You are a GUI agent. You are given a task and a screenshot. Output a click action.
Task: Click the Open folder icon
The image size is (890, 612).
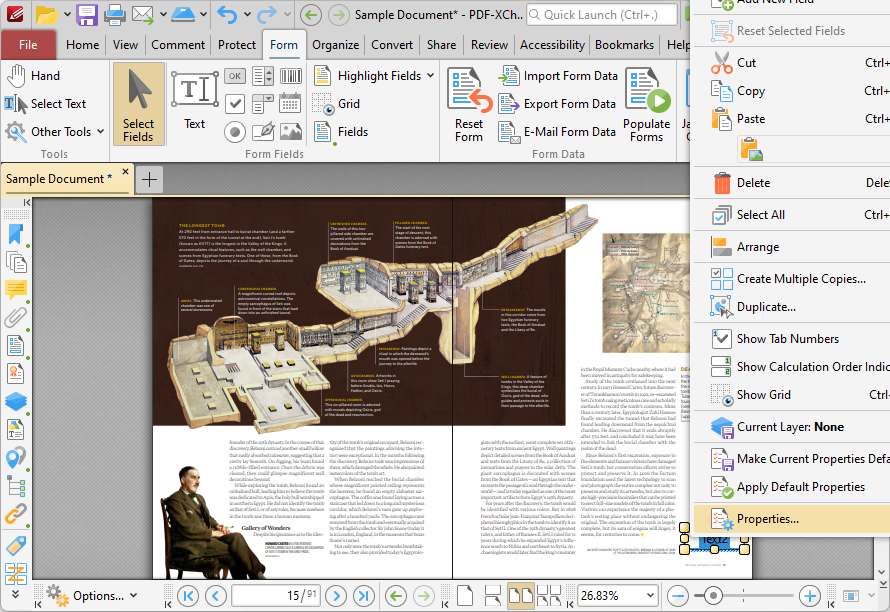pos(47,15)
